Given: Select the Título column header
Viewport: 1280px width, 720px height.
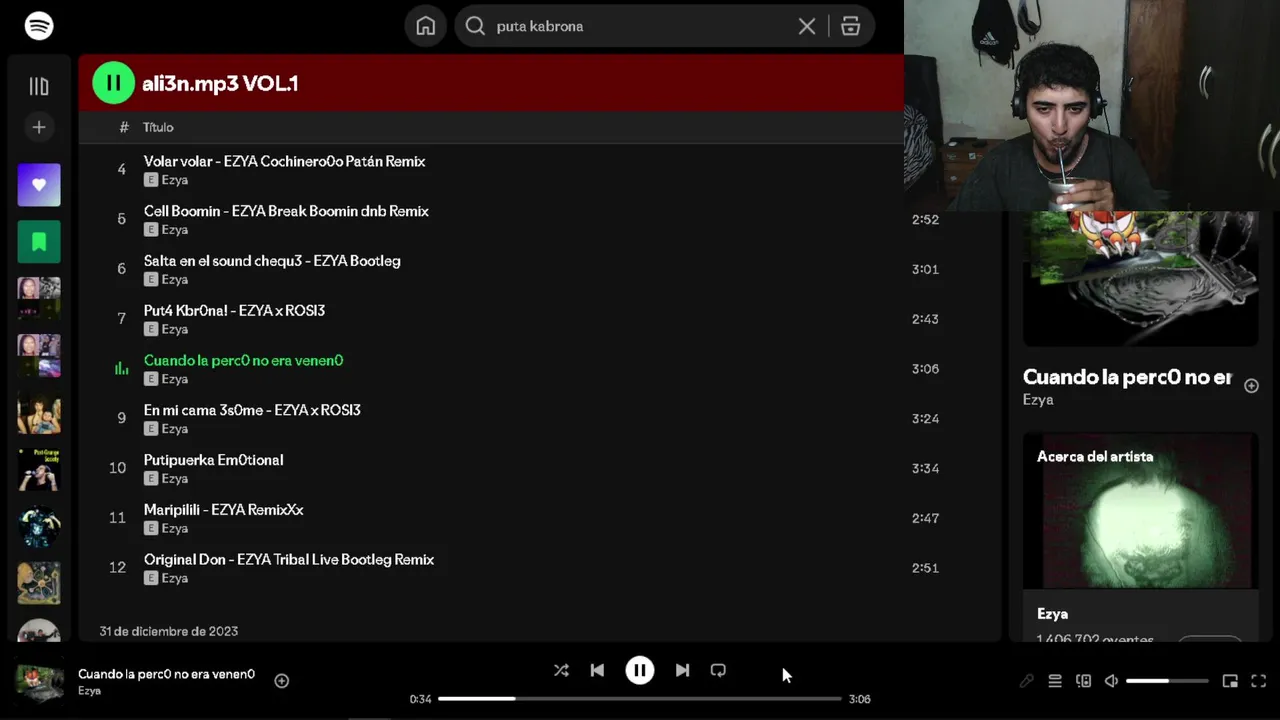Looking at the screenshot, I should tap(158, 127).
